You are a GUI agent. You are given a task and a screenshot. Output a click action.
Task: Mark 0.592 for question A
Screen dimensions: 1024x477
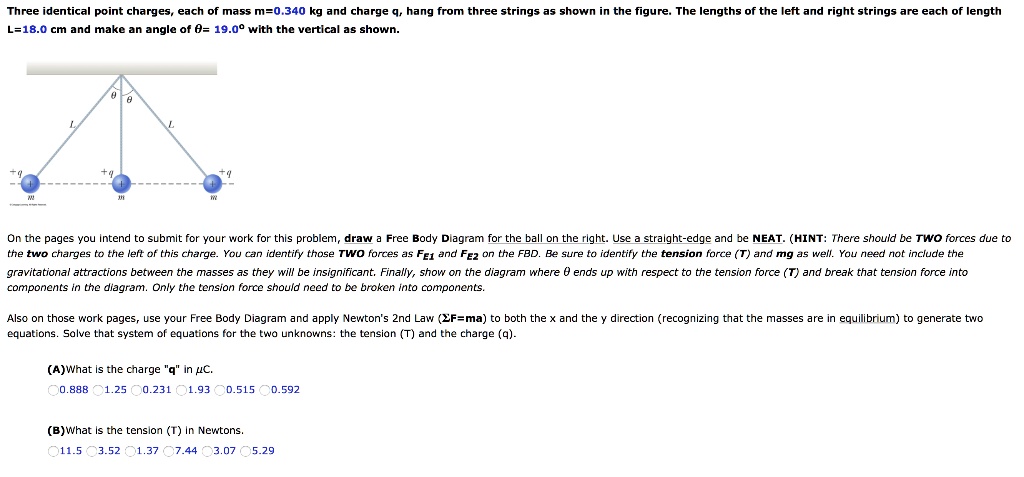coord(265,390)
